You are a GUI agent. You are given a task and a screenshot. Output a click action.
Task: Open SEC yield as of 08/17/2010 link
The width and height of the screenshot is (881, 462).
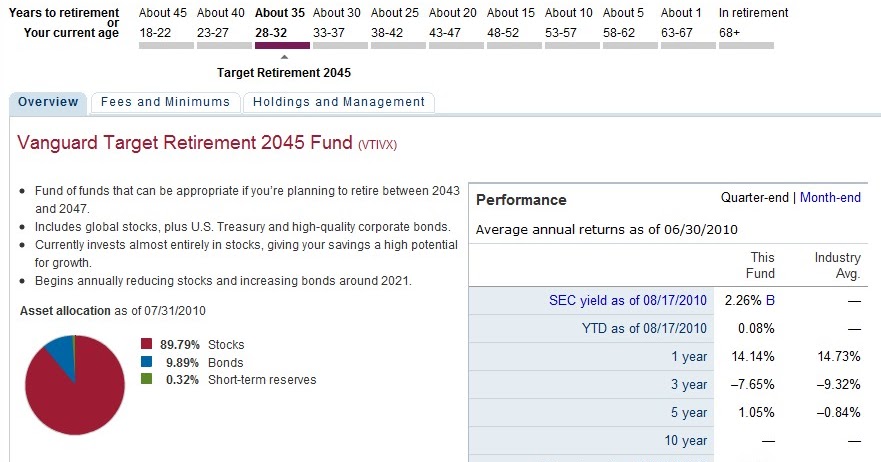628,301
